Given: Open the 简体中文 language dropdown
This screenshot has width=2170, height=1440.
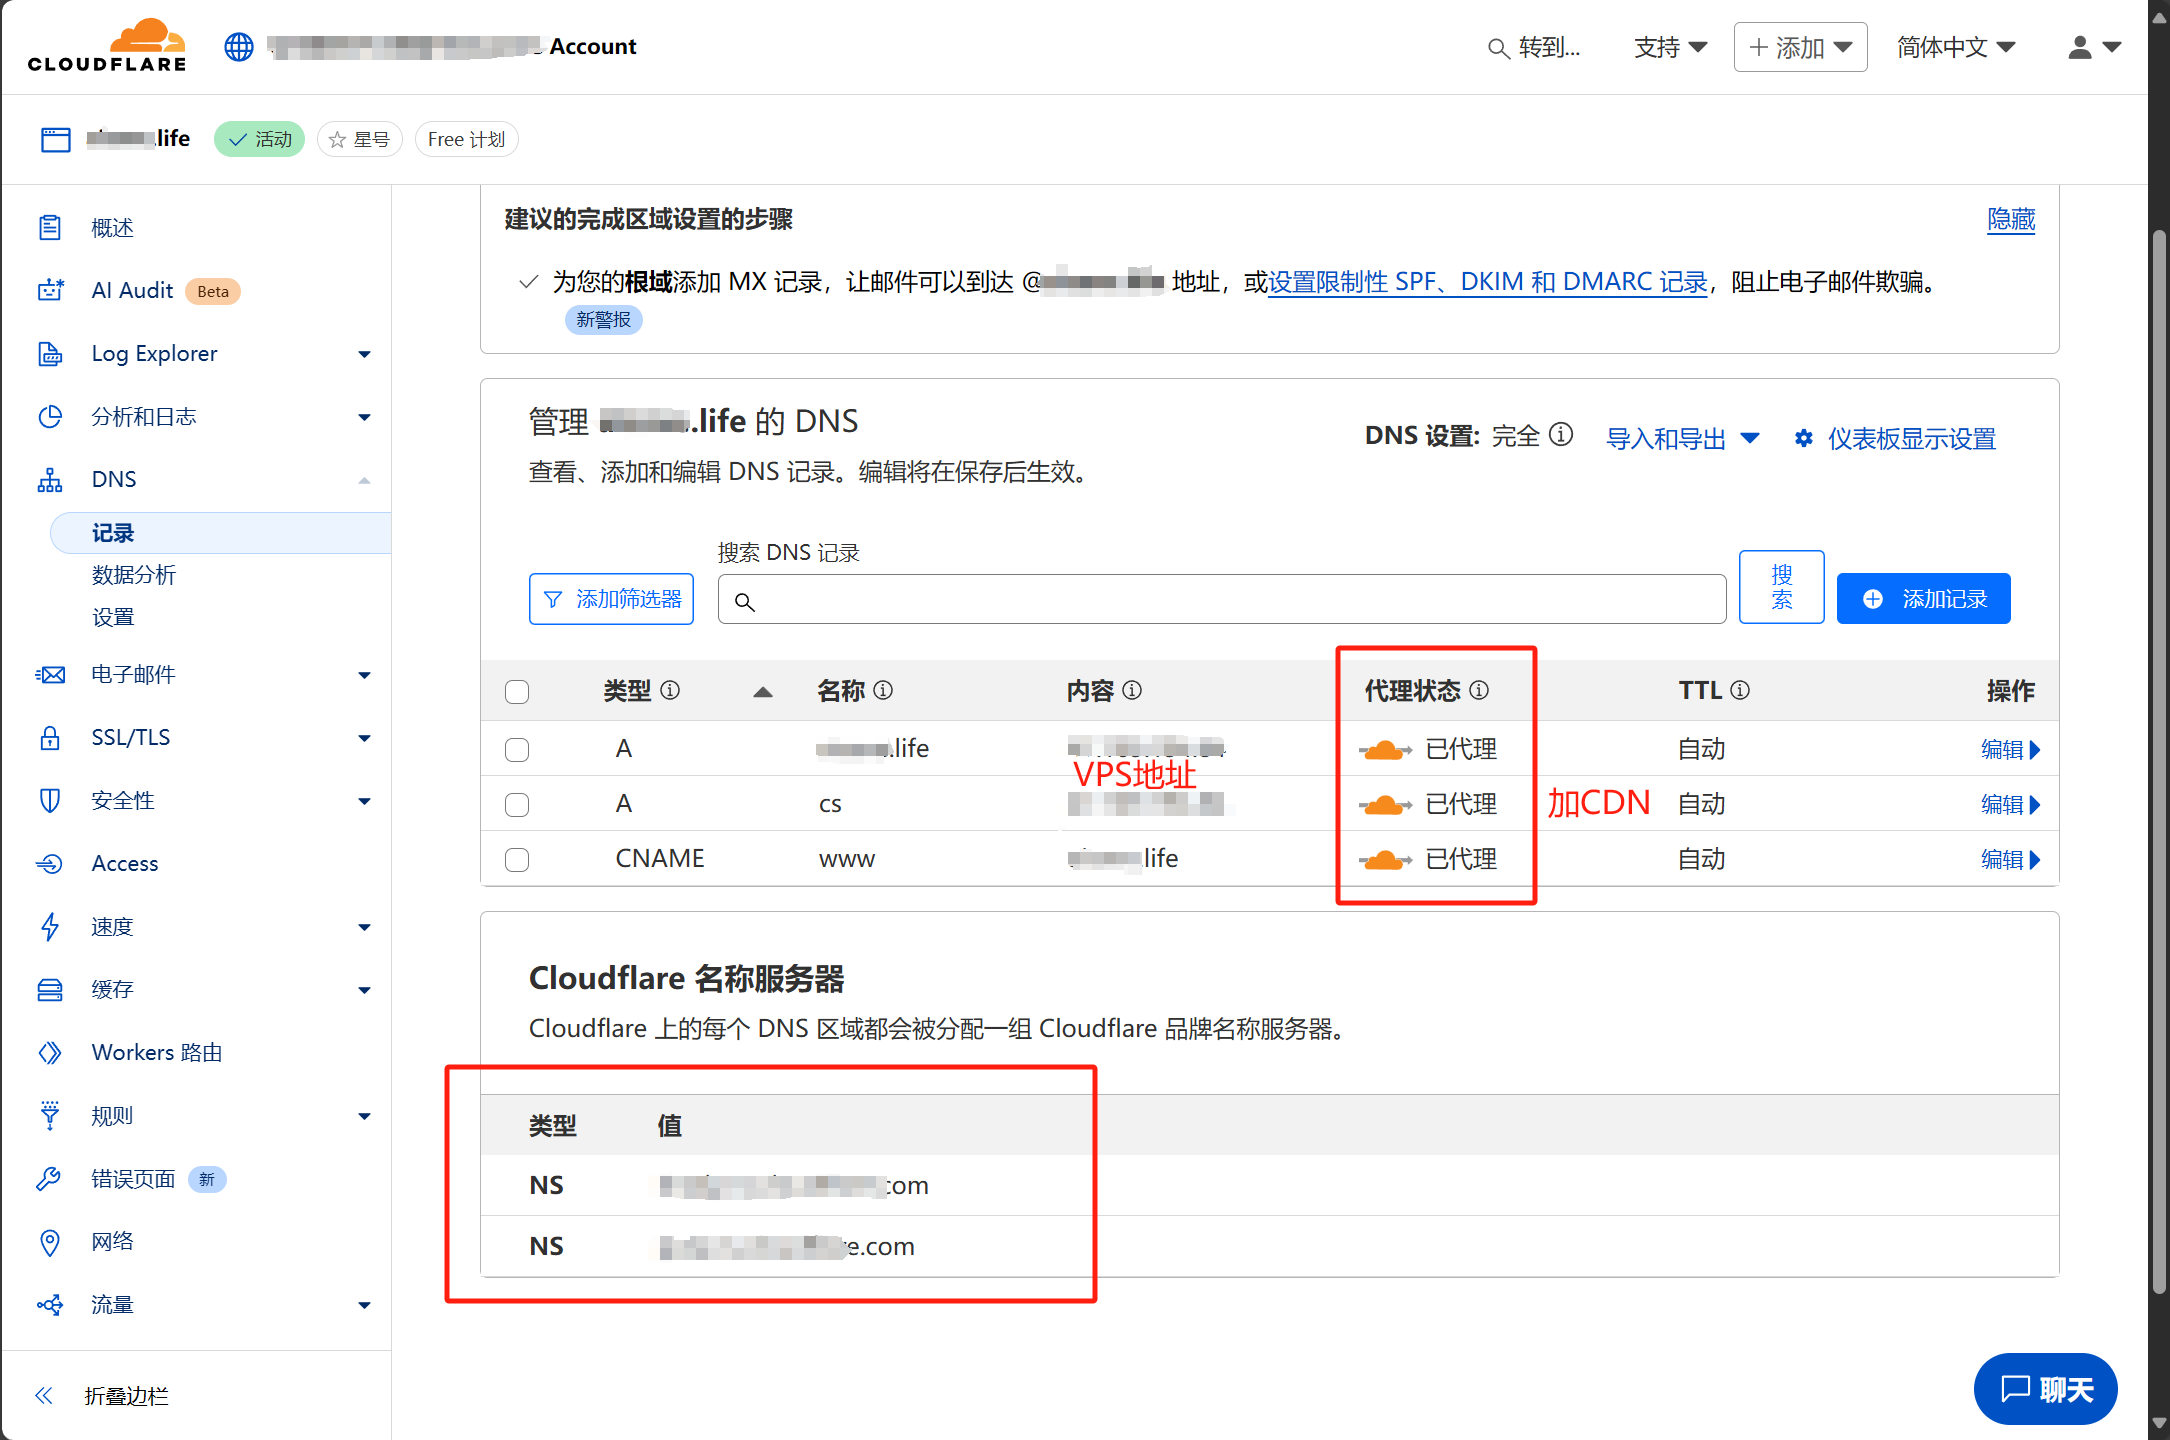Looking at the screenshot, I should (1956, 47).
